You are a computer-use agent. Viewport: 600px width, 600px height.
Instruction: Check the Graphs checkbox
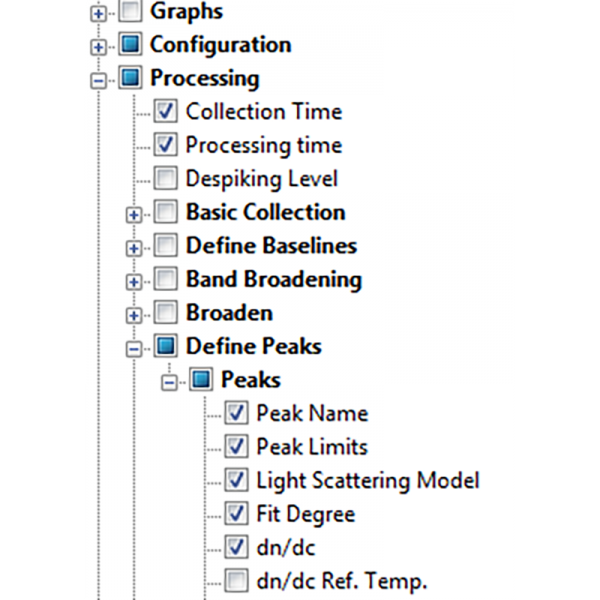pos(130,11)
